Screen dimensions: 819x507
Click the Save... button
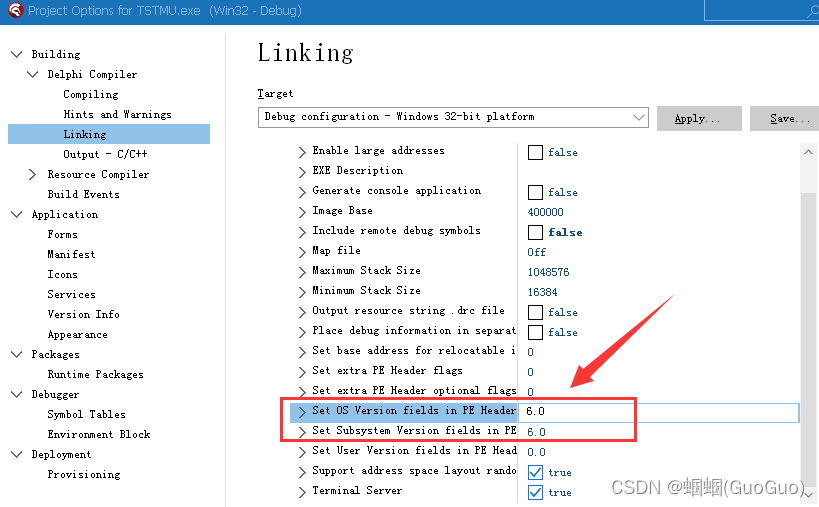tap(785, 119)
